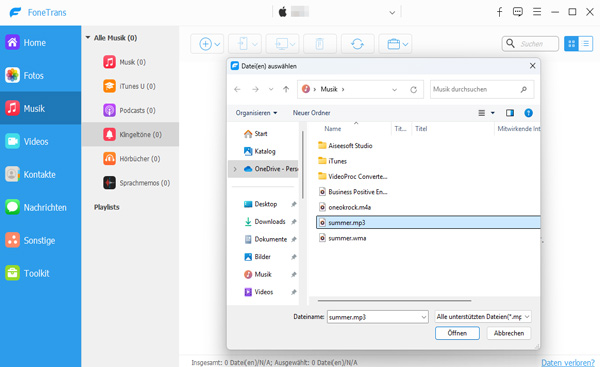This screenshot has width=600, height=367.
Task: Toggle the file dialog preview pane
Action: pos(510,113)
